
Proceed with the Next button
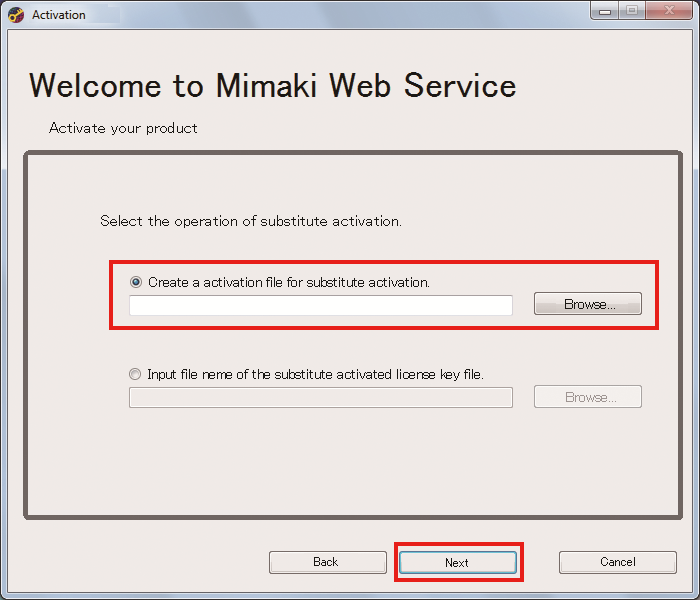(x=458, y=562)
